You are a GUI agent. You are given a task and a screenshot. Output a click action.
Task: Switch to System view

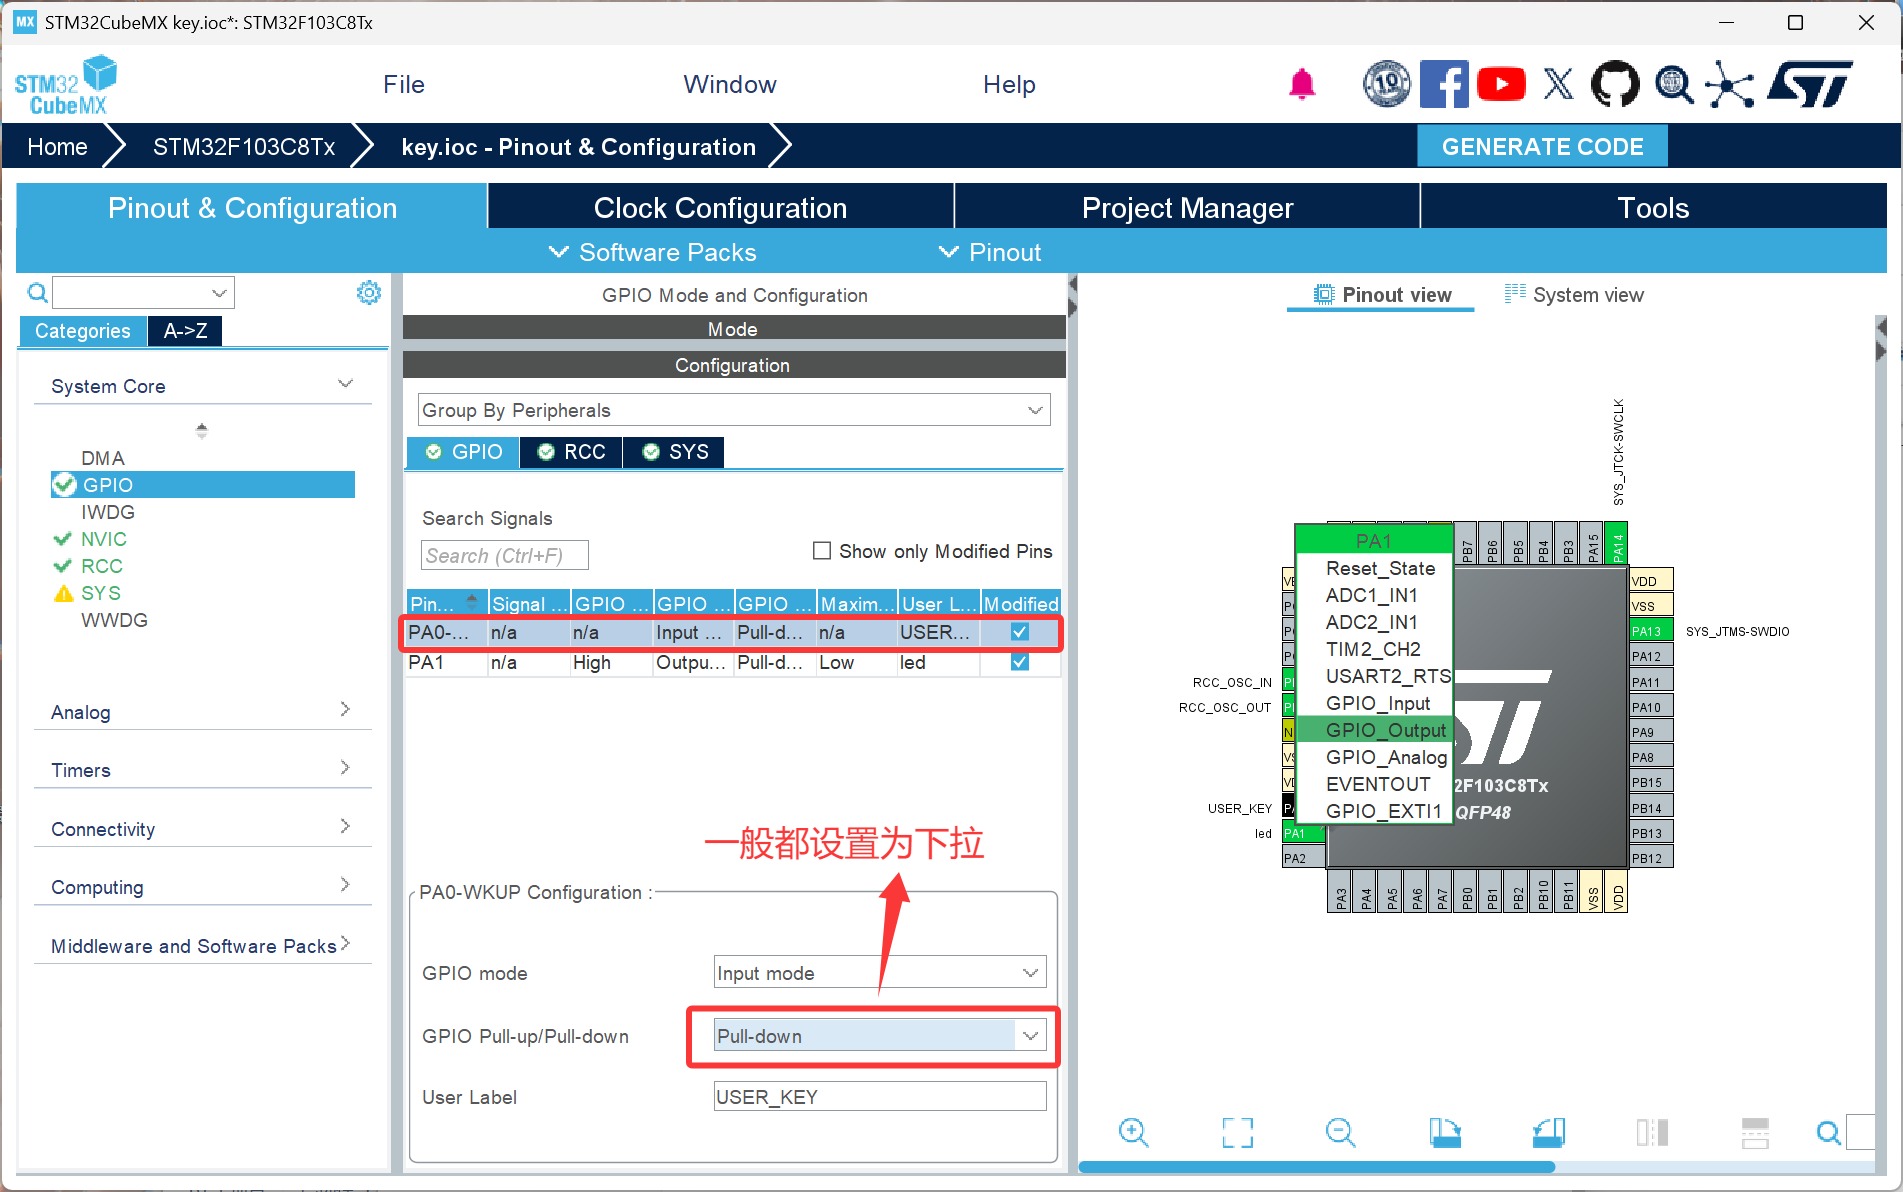pyautogui.click(x=1575, y=295)
